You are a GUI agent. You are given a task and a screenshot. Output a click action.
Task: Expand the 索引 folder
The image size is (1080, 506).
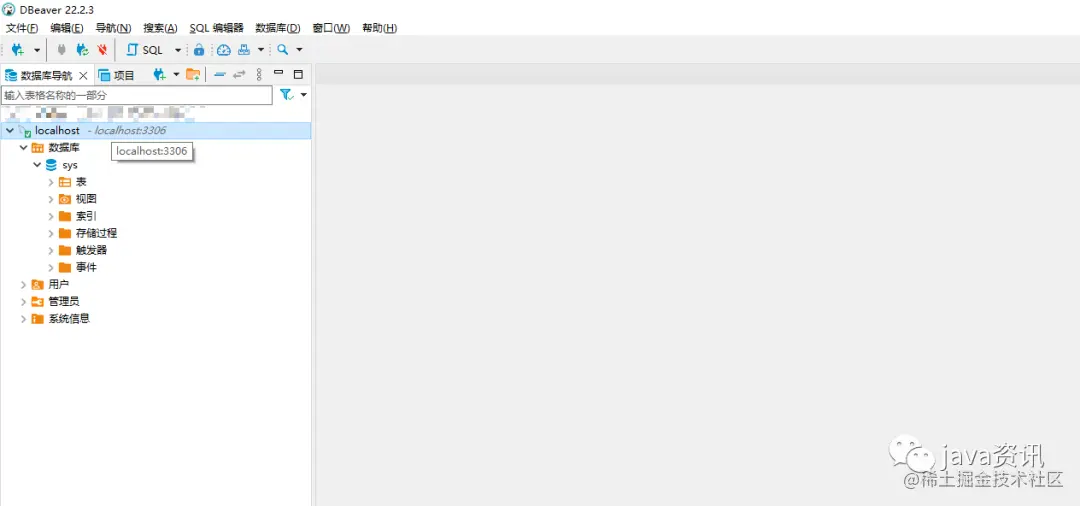(x=51, y=216)
